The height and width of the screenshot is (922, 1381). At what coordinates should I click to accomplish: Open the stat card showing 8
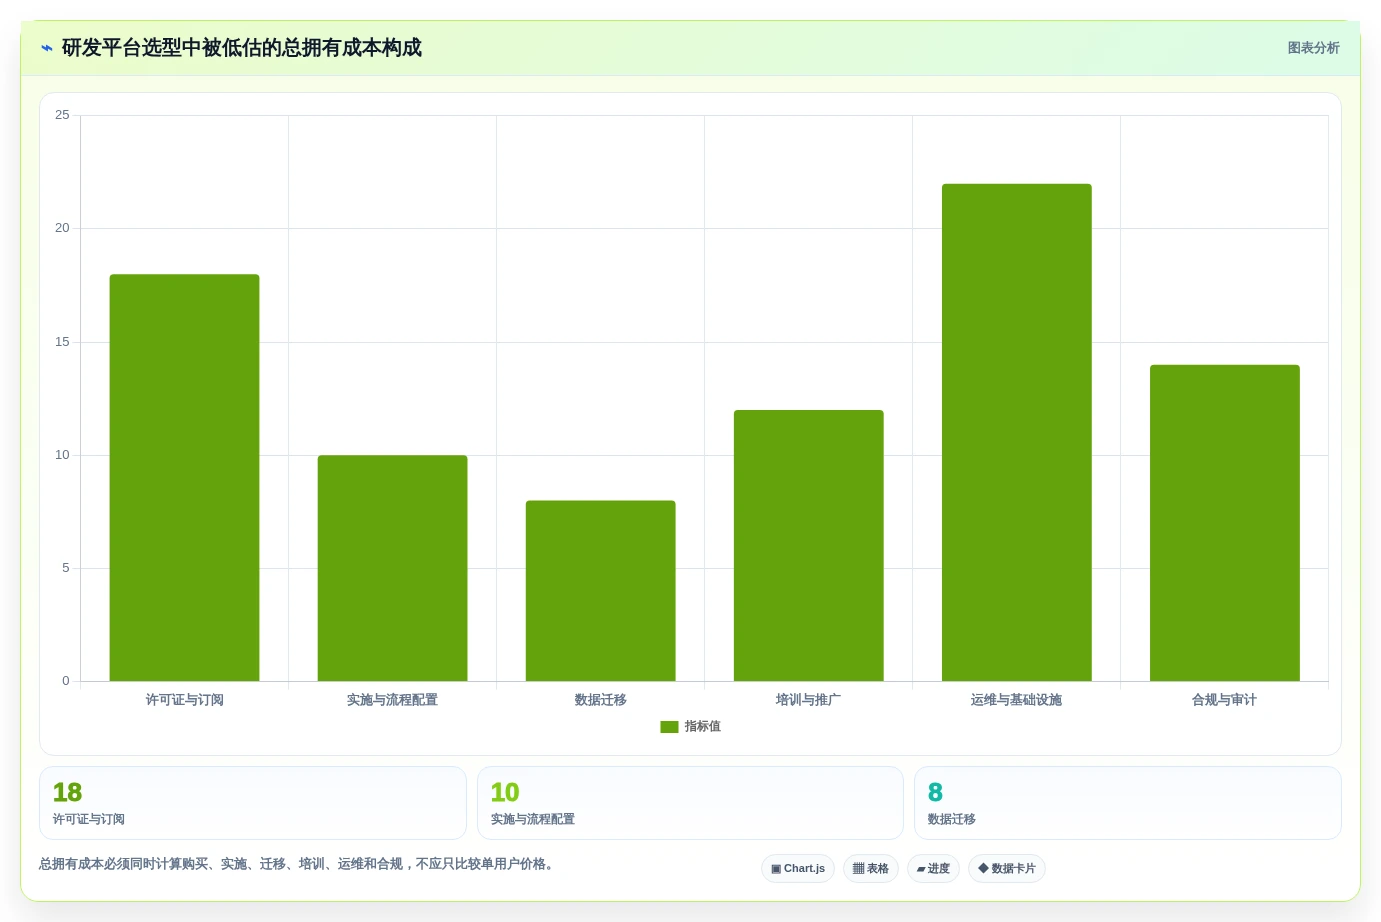[1128, 803]
